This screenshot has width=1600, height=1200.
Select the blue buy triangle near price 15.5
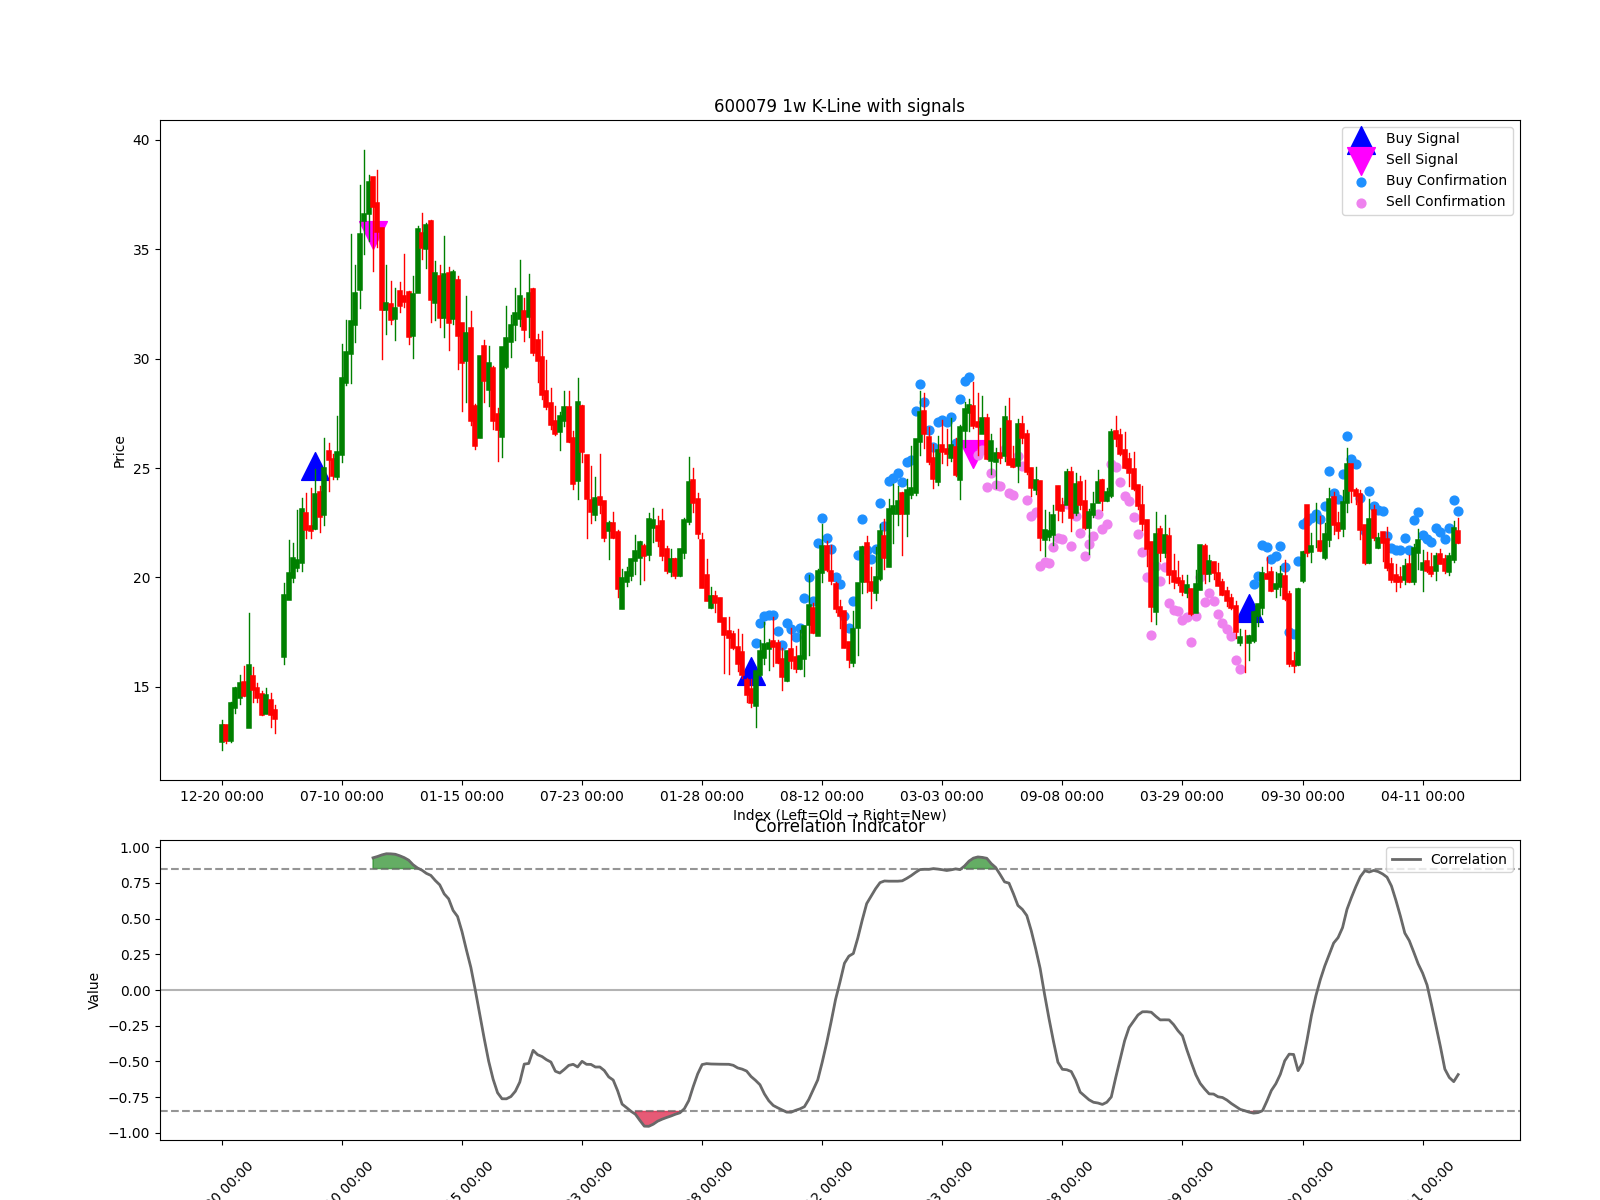click(x=751, y=672)
